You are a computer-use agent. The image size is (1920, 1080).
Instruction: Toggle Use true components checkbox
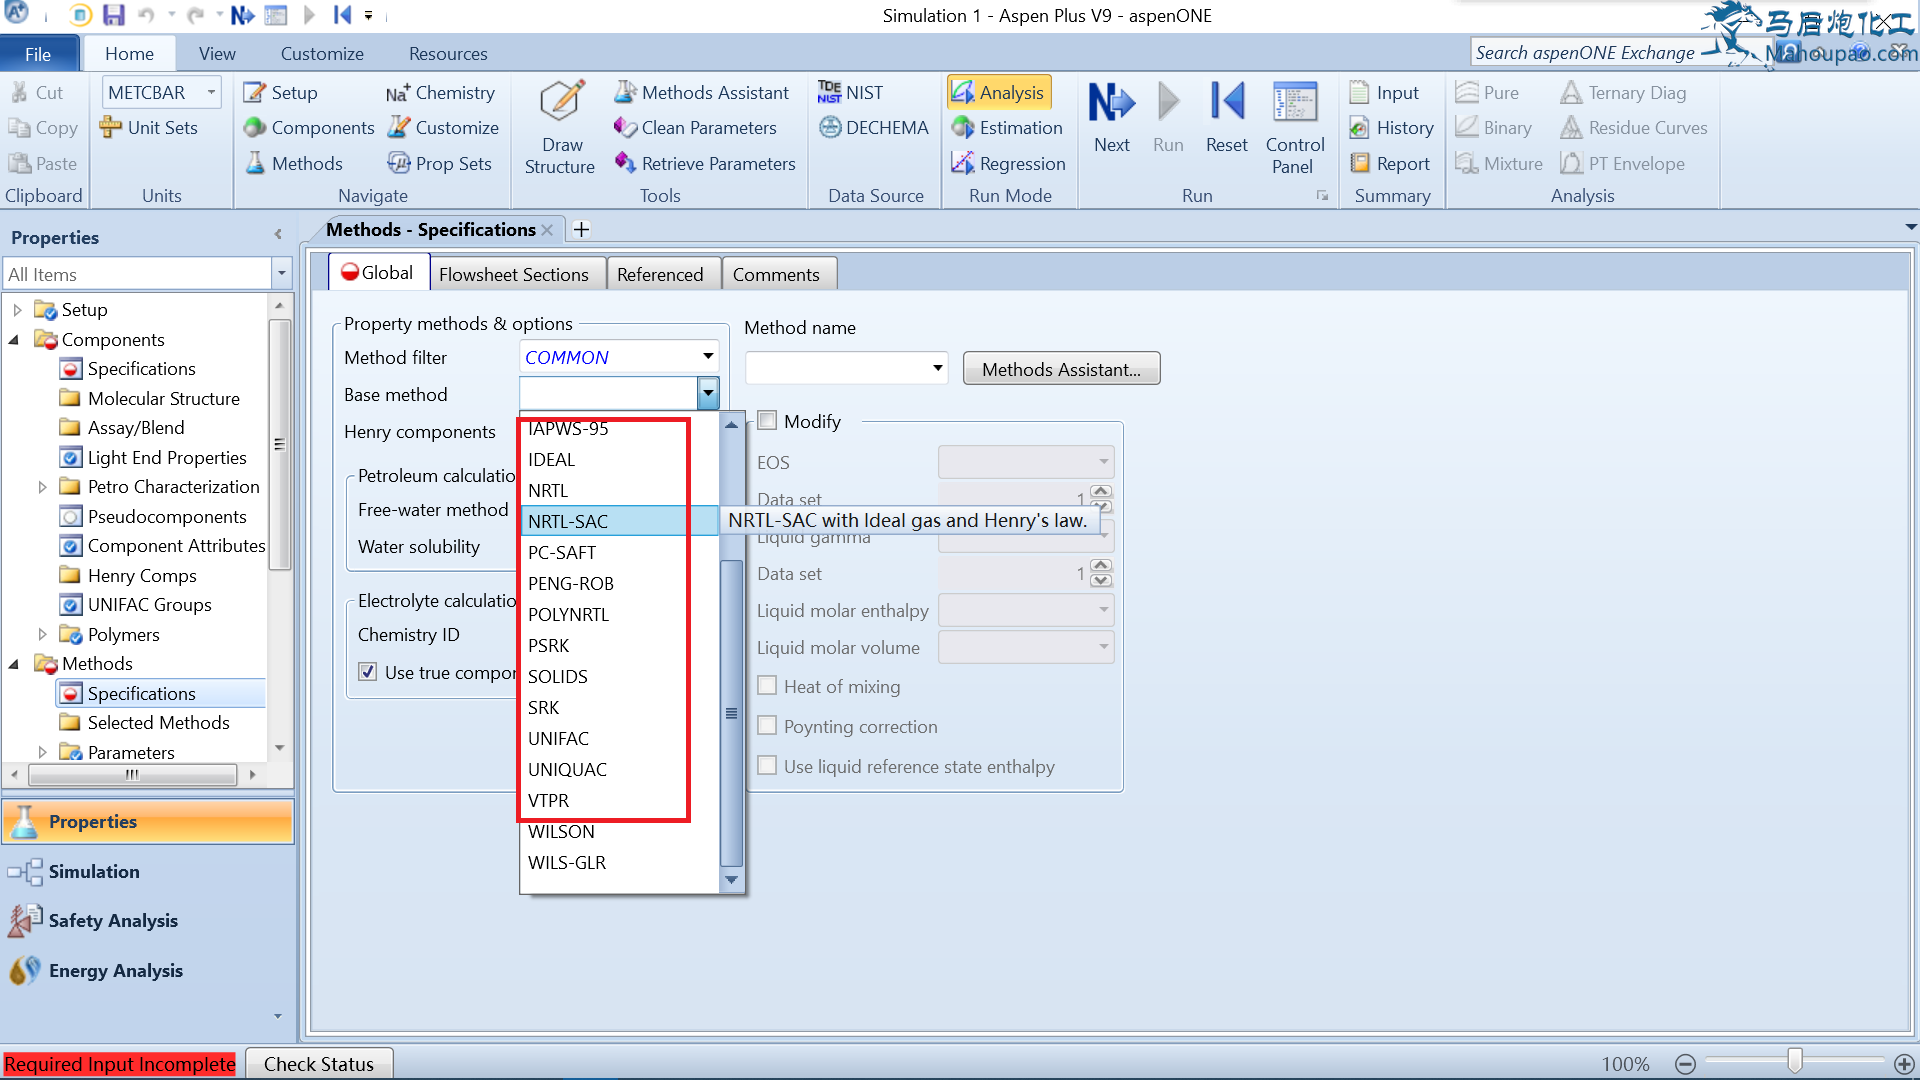pos(367,672)
